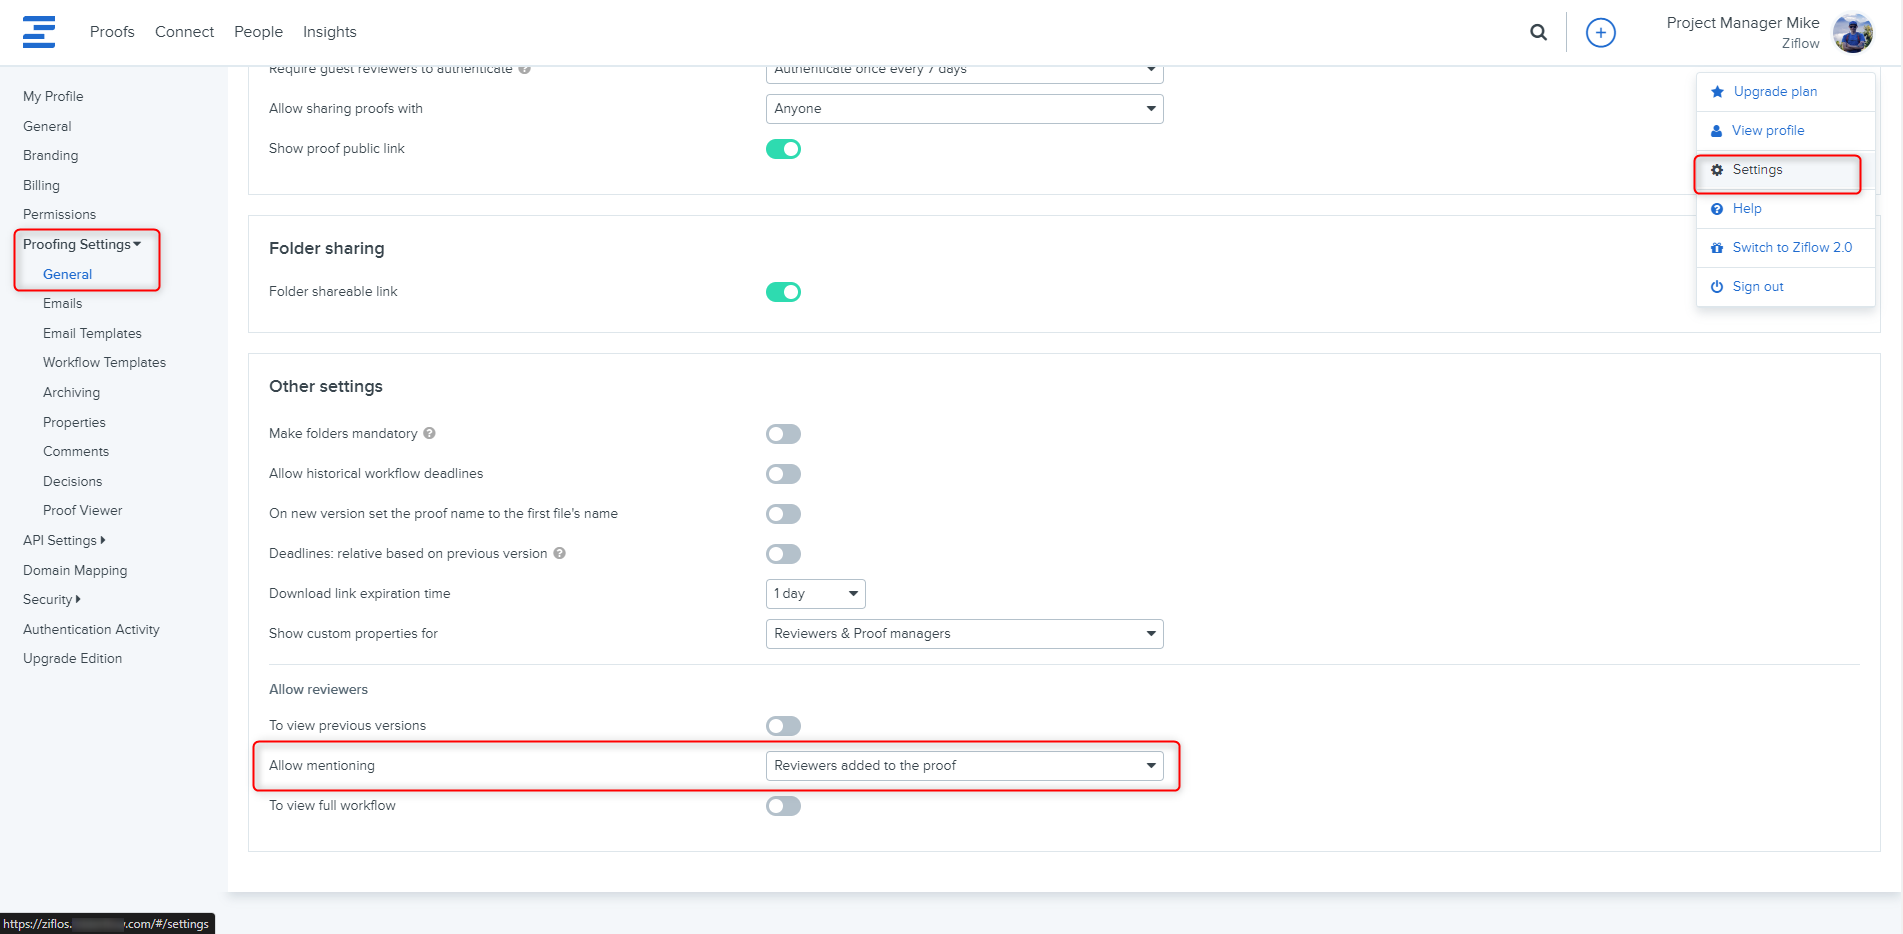The height and width of the screenshot is (934, 1903).
Task: Click help icon next to Make folders mandatory
Action: point(429,433)
